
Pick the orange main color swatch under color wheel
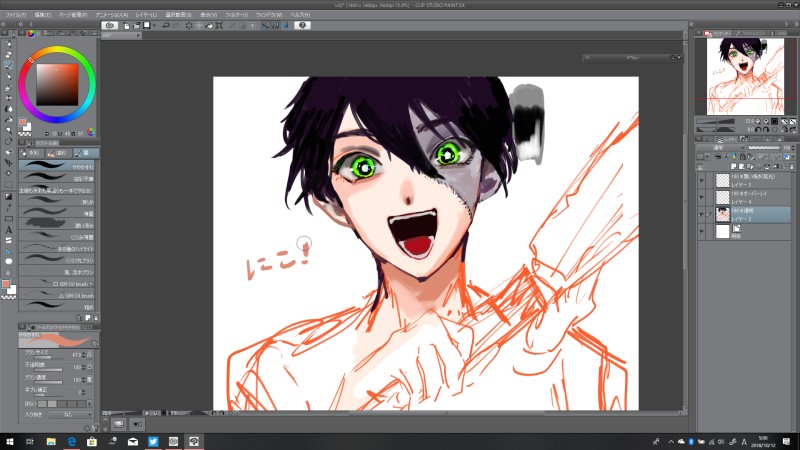[x=22, y=122]
